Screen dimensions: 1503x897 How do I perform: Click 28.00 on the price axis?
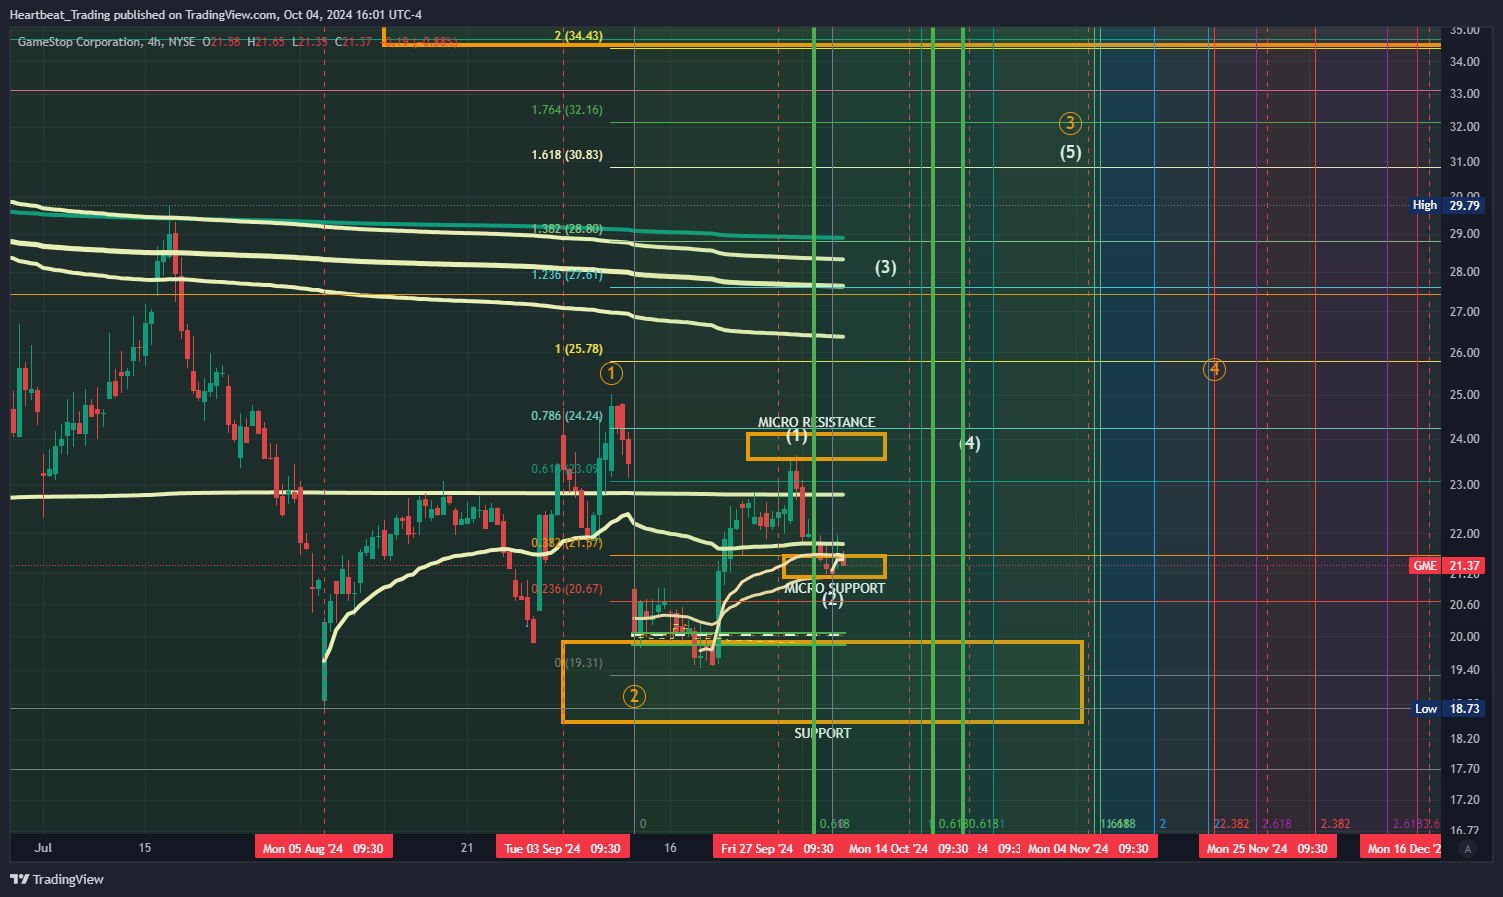pos(1465,272)
